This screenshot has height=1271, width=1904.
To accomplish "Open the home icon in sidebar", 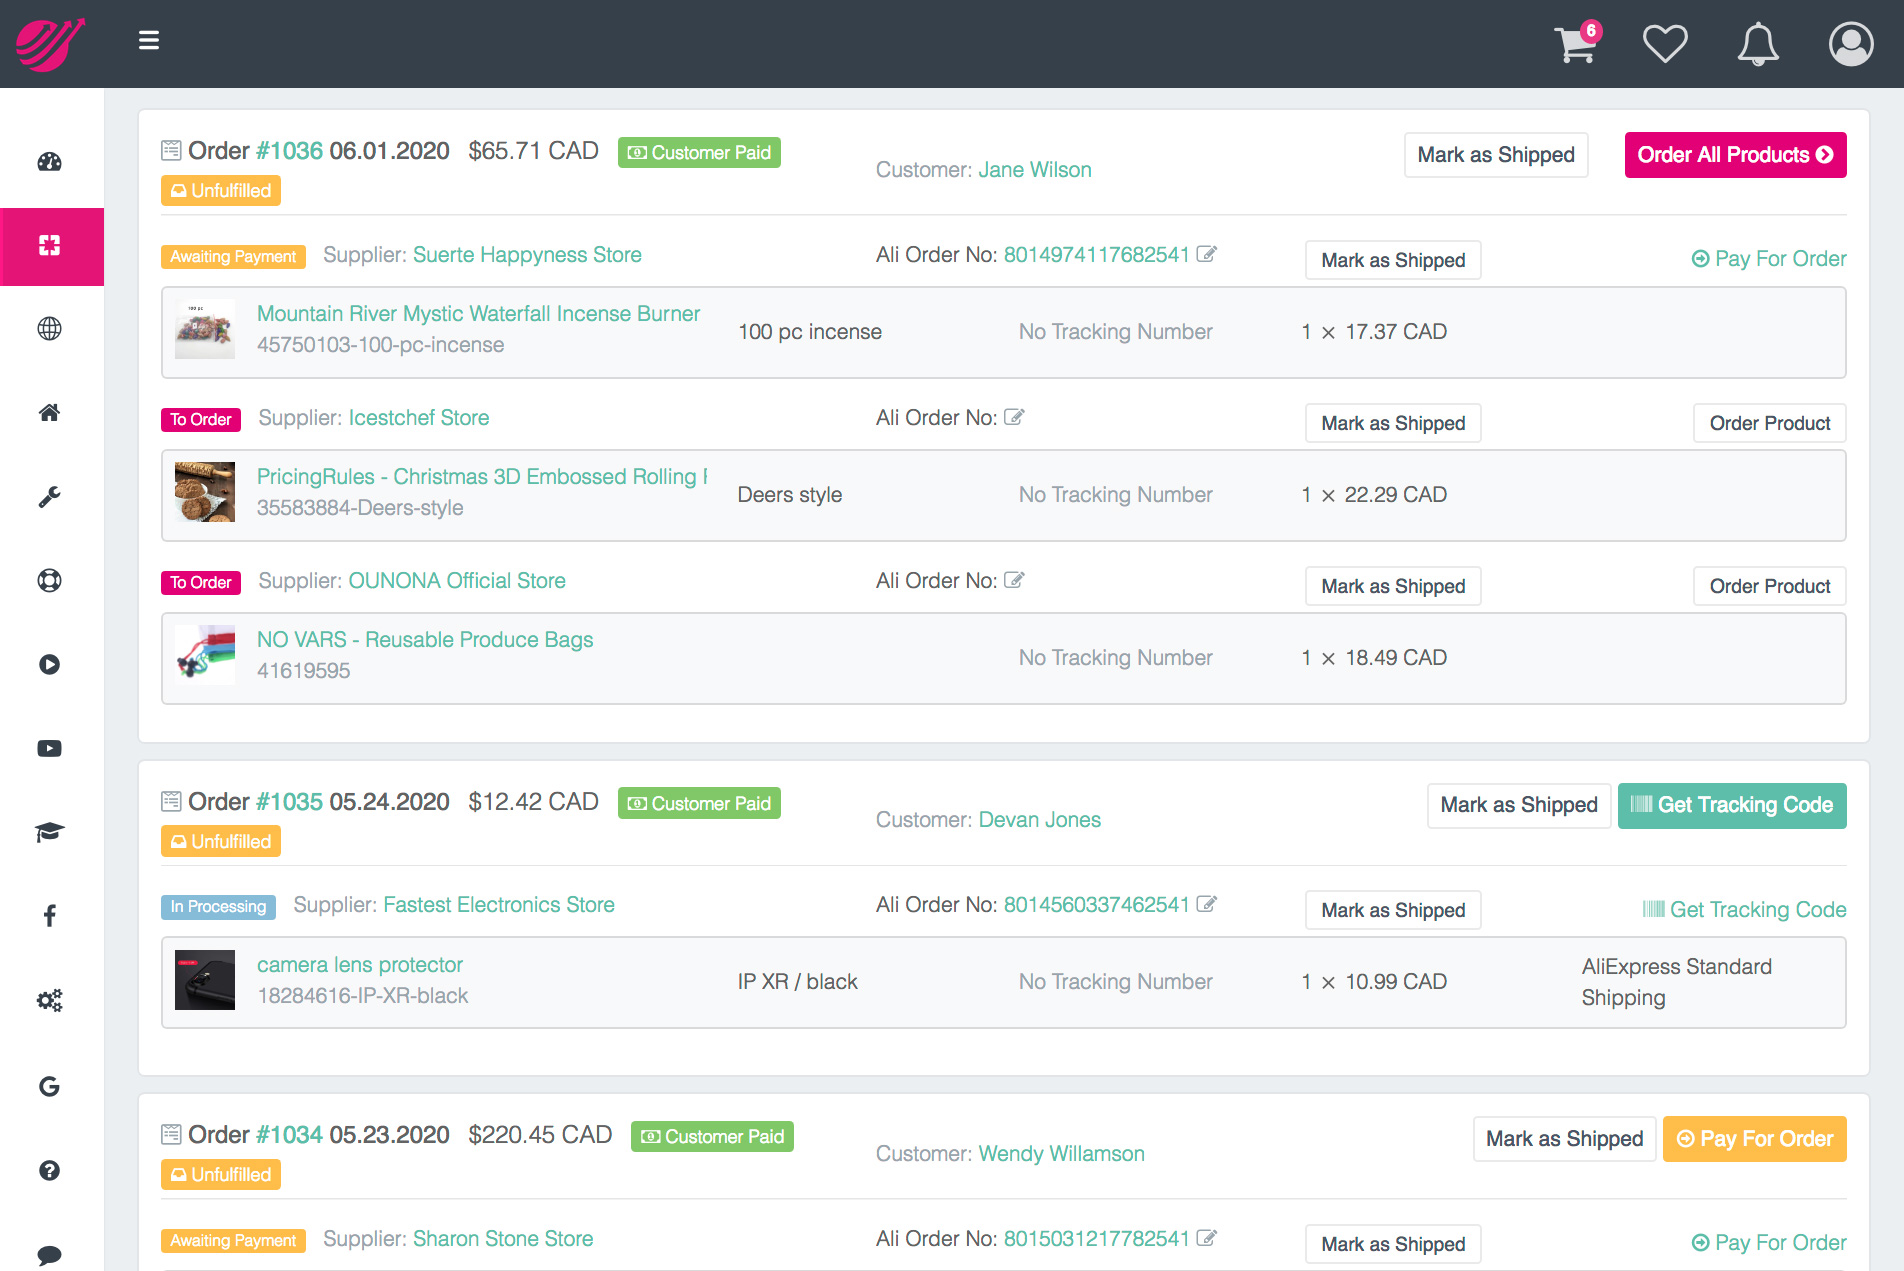I will pos(50,412).
